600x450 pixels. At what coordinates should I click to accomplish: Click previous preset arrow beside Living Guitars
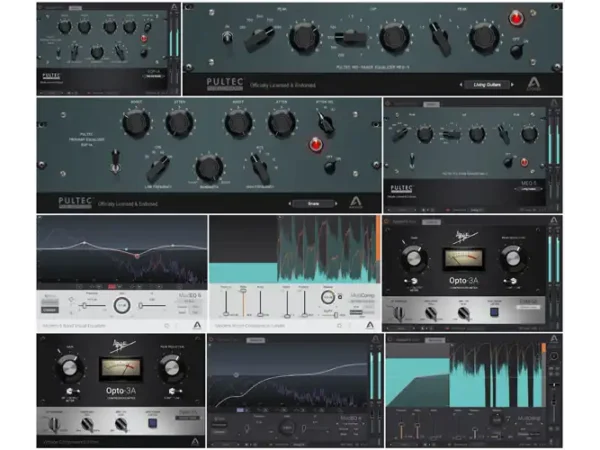pos(461,85)
